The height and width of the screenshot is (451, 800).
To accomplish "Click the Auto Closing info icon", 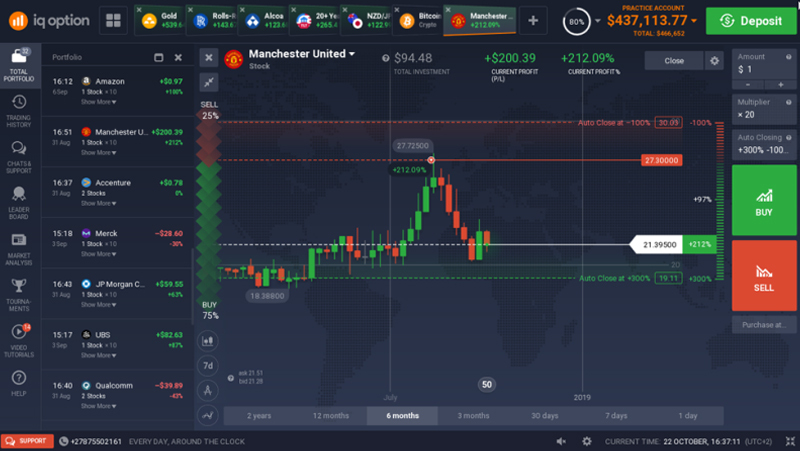I will pyautogui.click(x=788, y=137).
